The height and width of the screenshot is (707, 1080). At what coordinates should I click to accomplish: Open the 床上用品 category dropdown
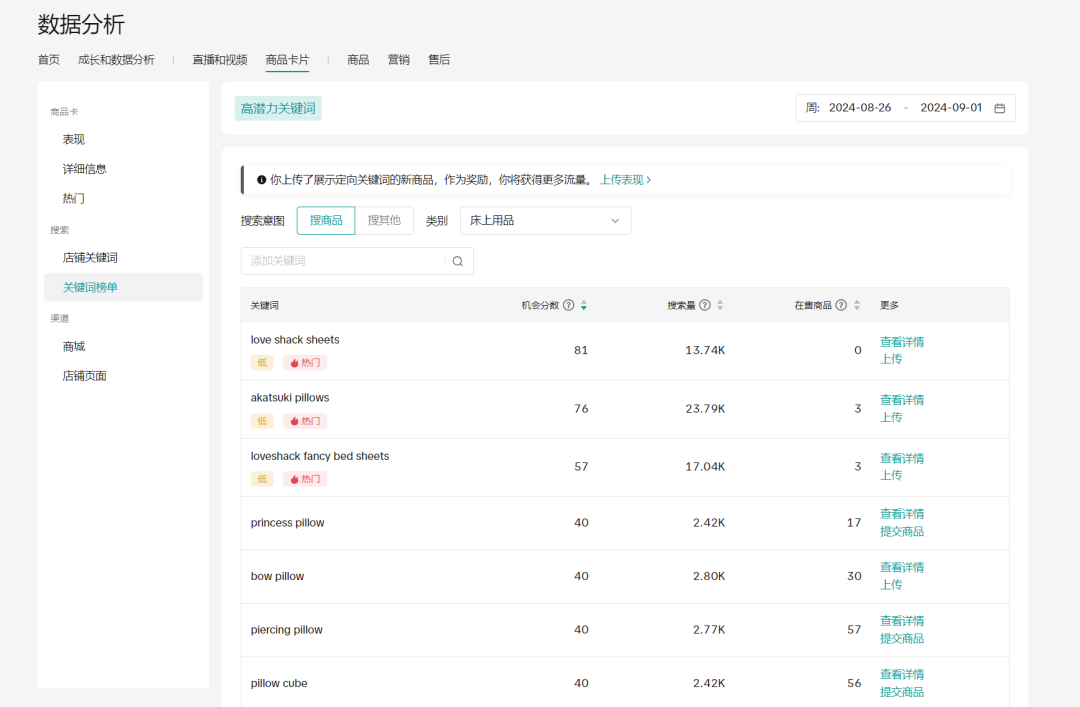tap(545, 220)
